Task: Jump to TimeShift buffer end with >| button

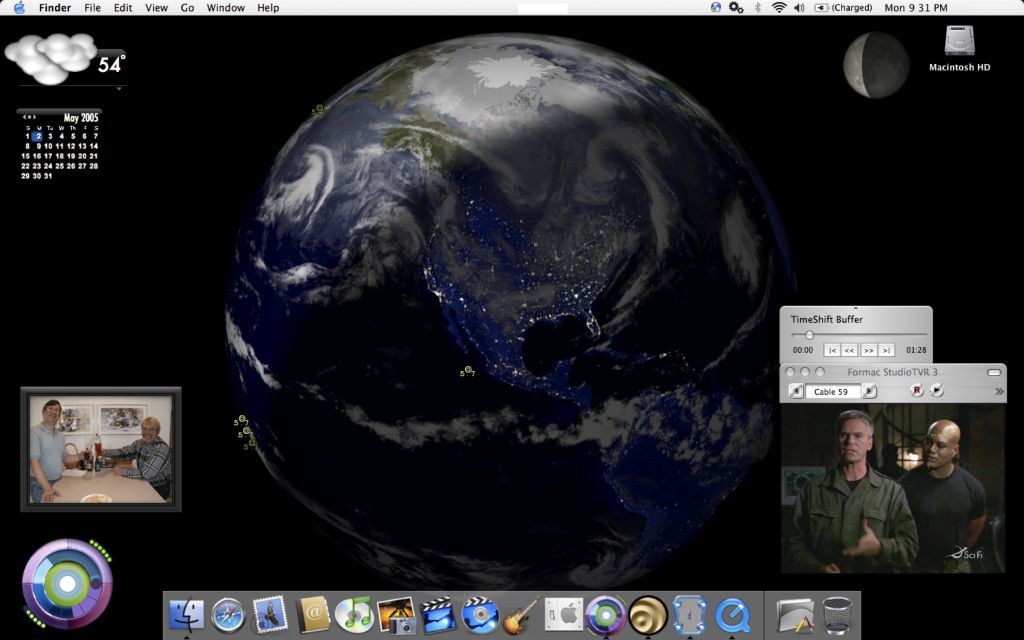Action: [x=886, y=350]
